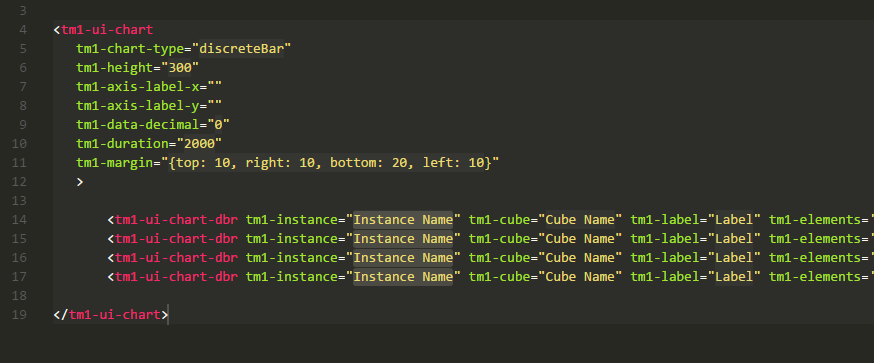Screen dimensions: 874x363
Task: Click Cube Name value on line 15
Action: 580,239
